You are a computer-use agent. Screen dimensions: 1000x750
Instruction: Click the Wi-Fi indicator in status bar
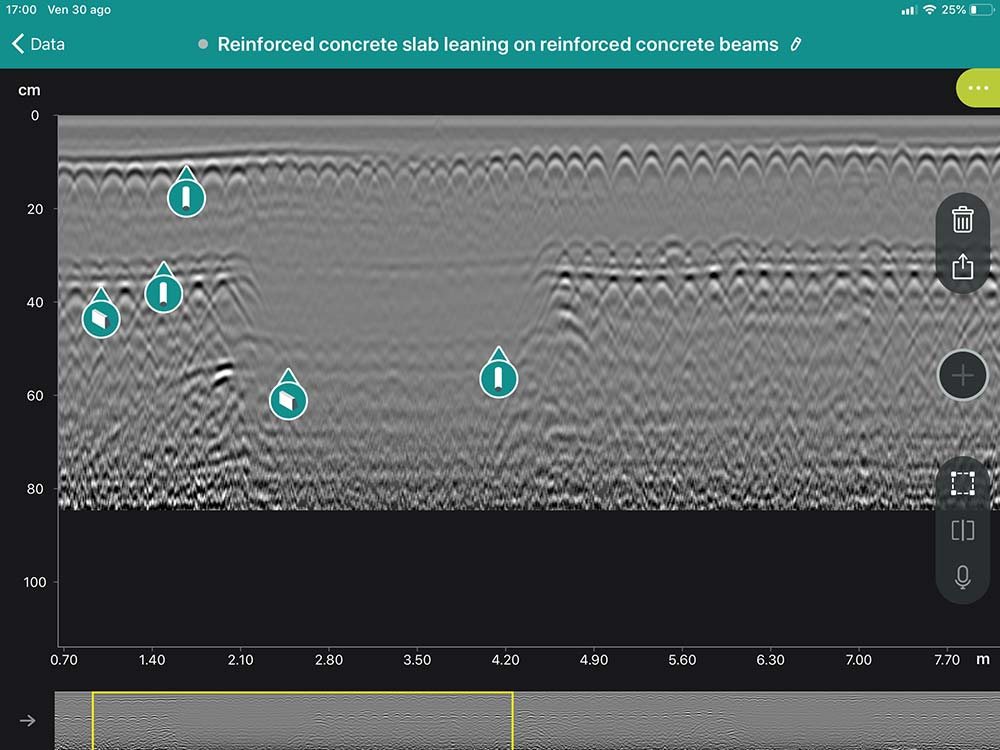point(929,10)
